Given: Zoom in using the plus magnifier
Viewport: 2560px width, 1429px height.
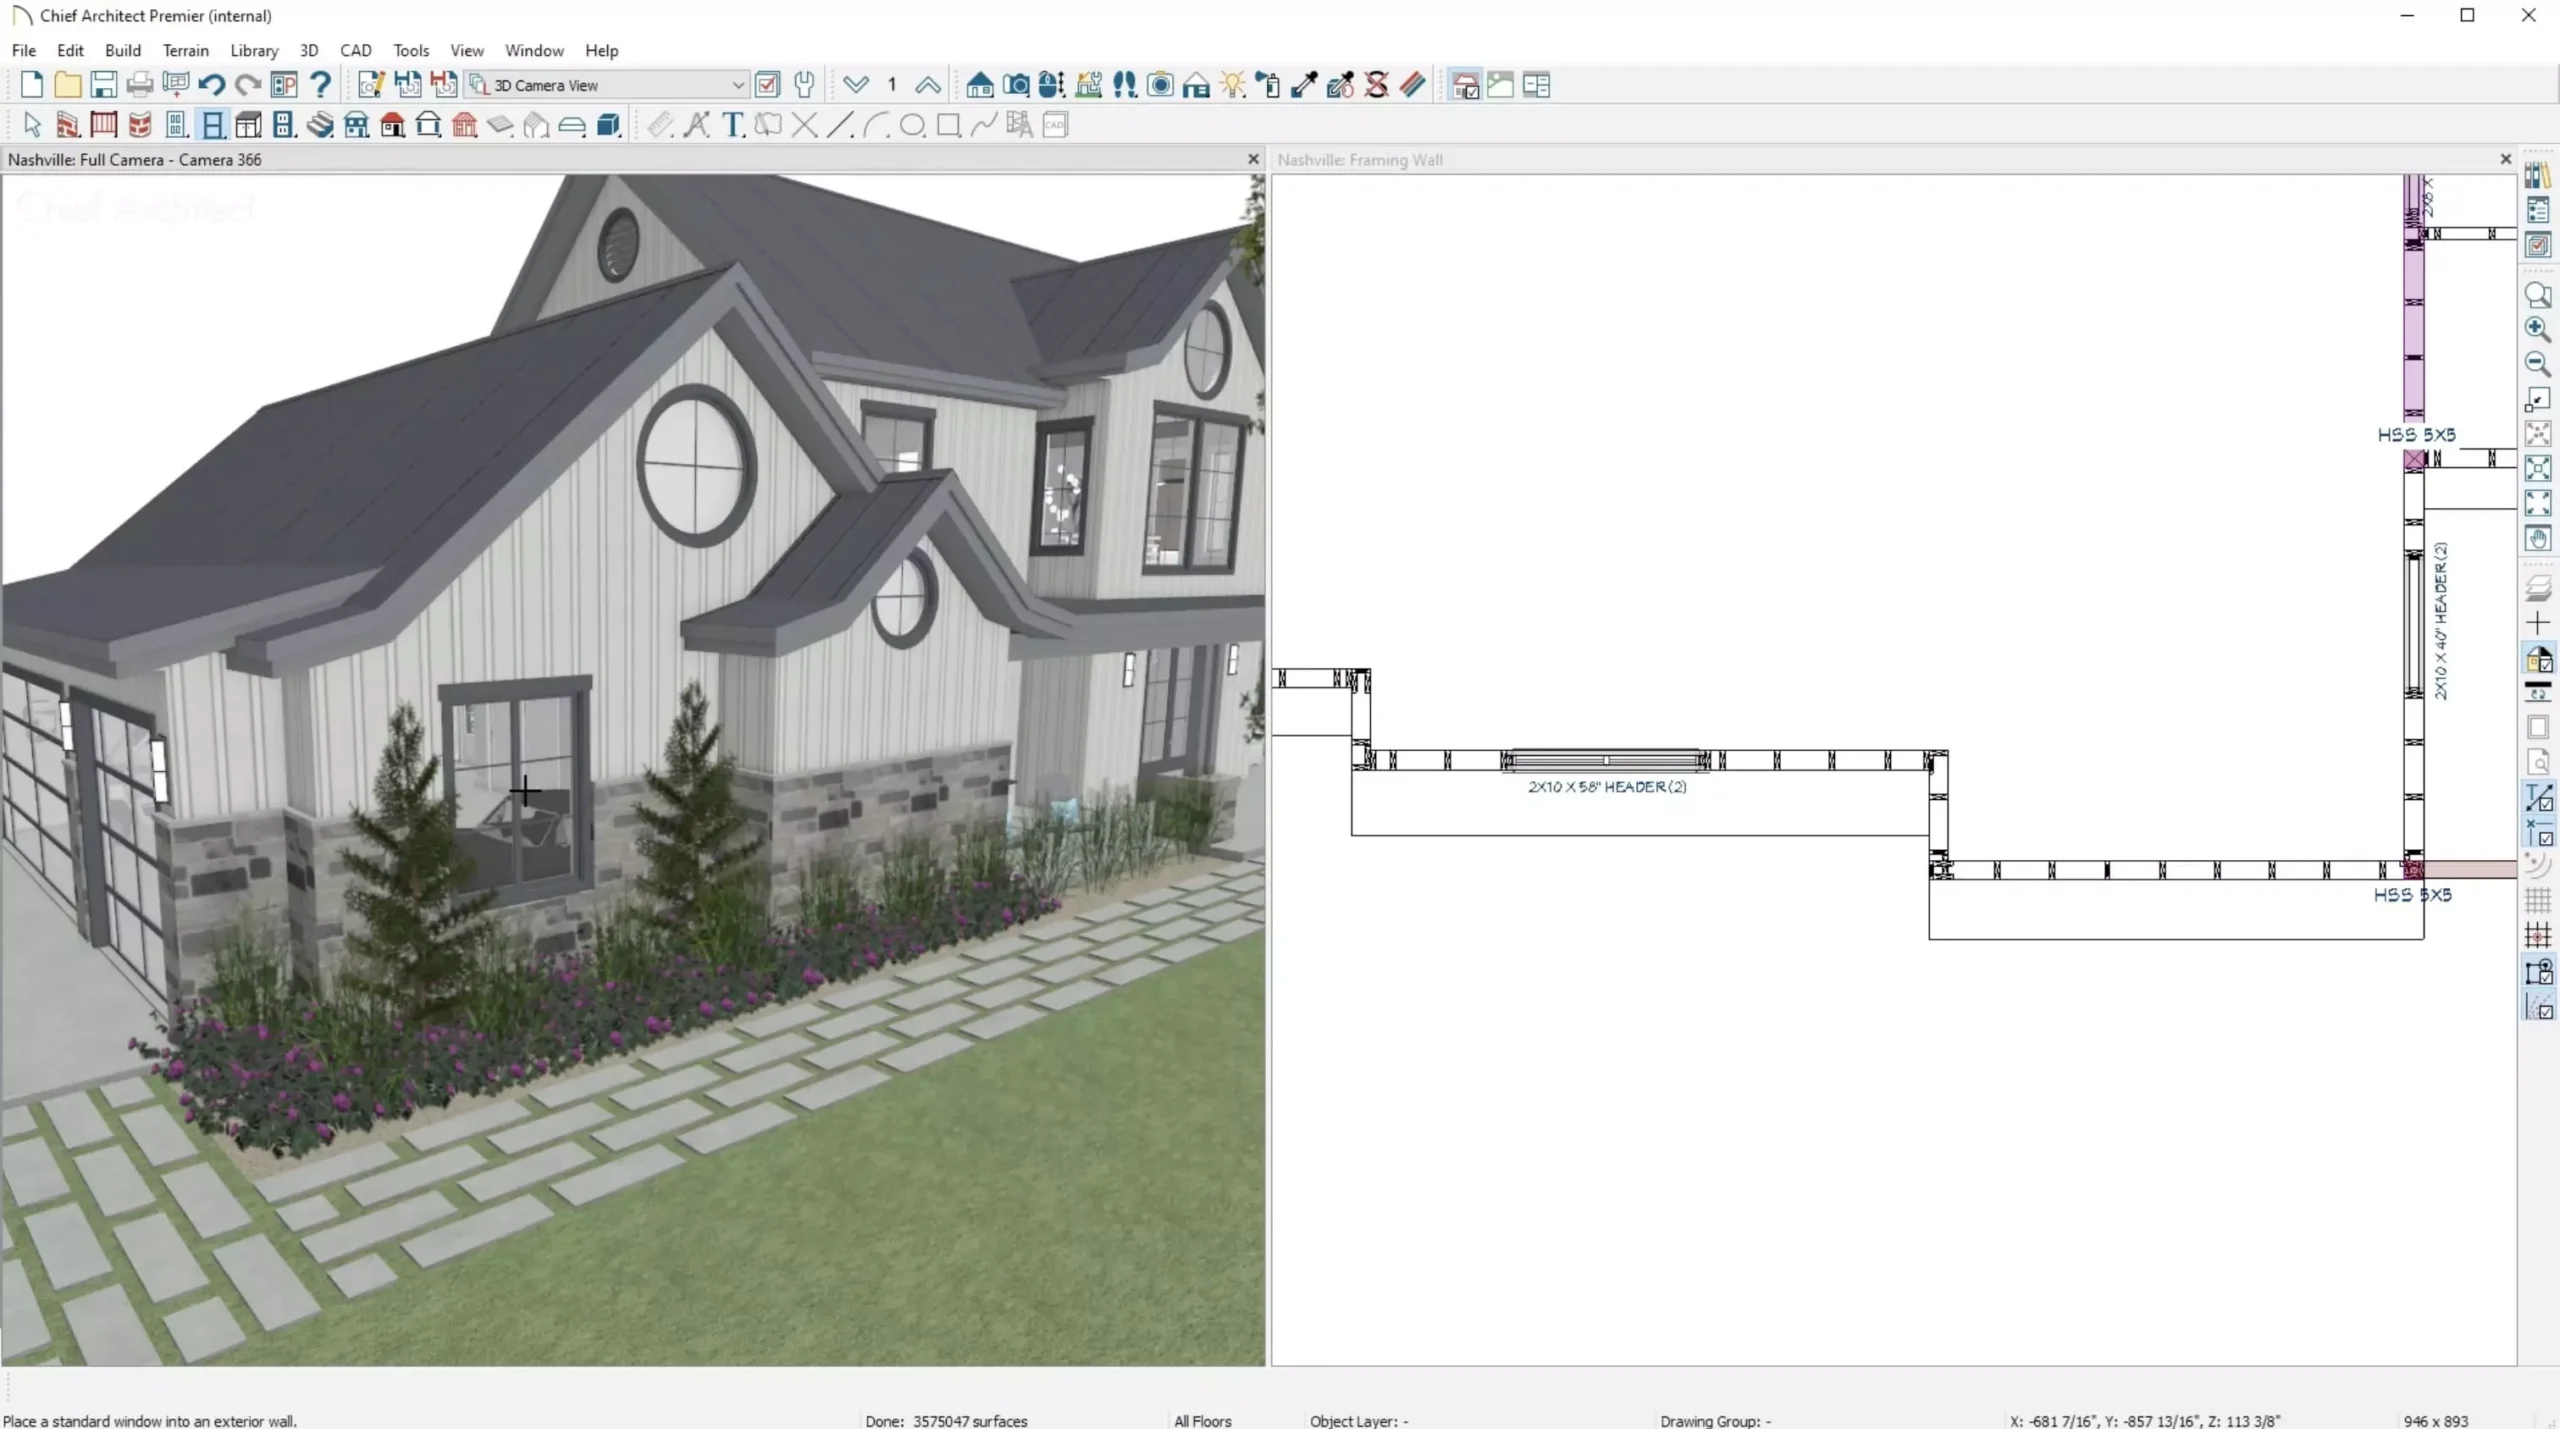Looking at the screenshot, I should (x=2538, y=329).
